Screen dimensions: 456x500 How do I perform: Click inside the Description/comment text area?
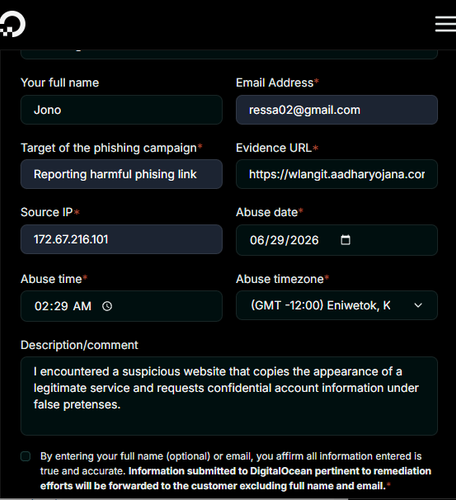point(229,396)
